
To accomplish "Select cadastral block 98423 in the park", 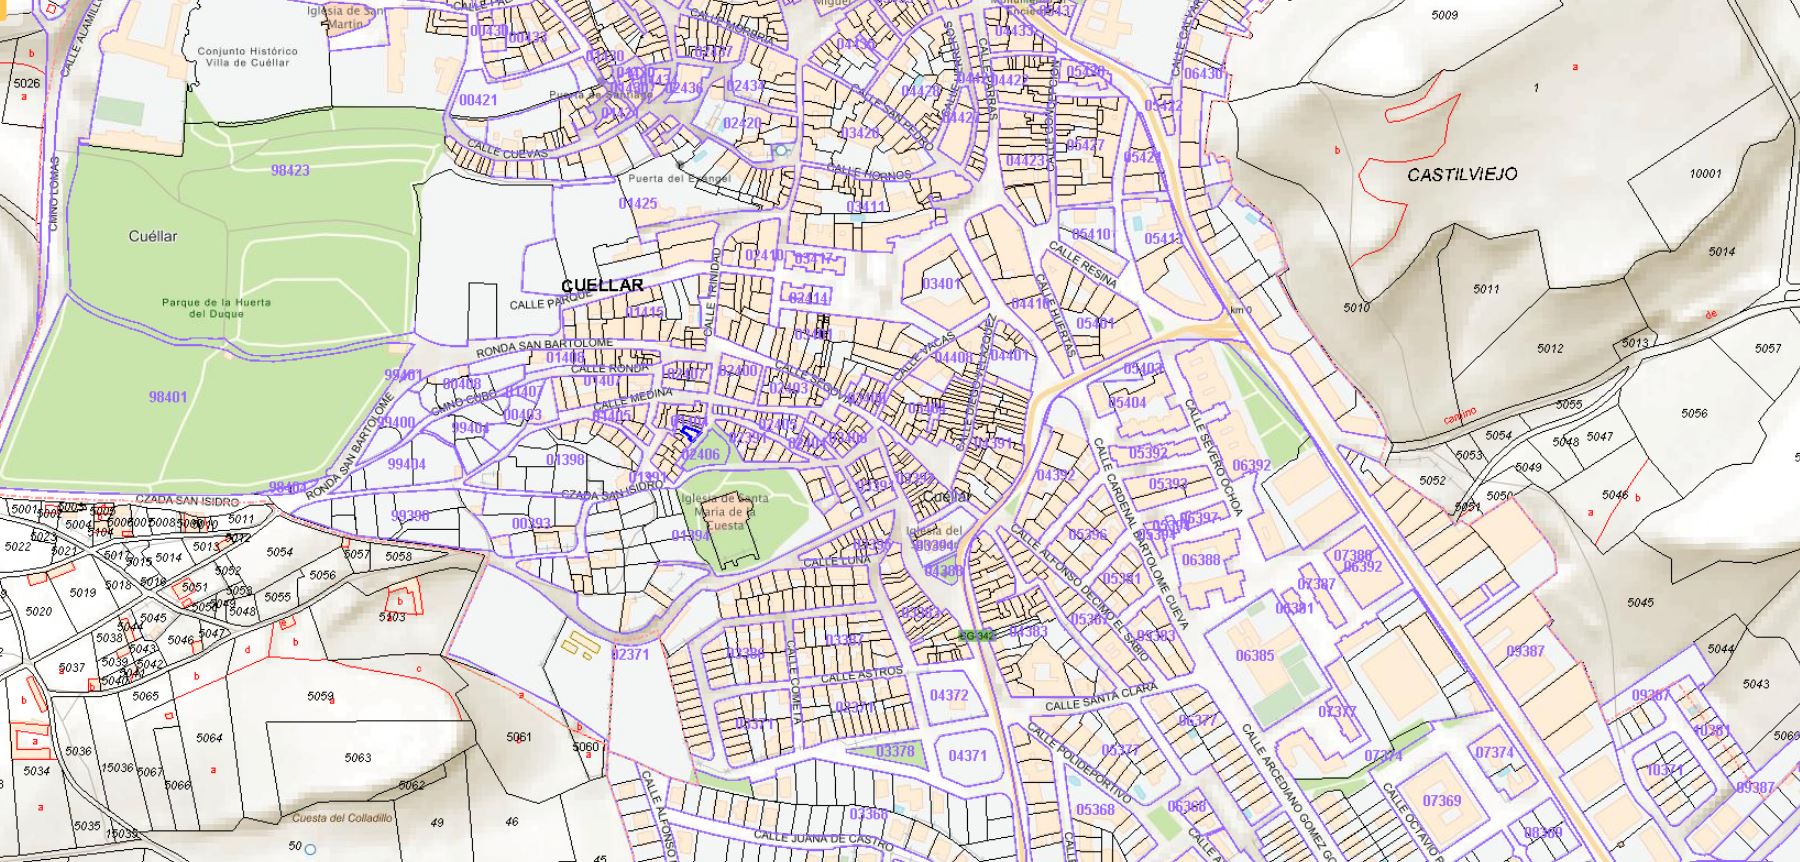I will [x=290, y=171].
